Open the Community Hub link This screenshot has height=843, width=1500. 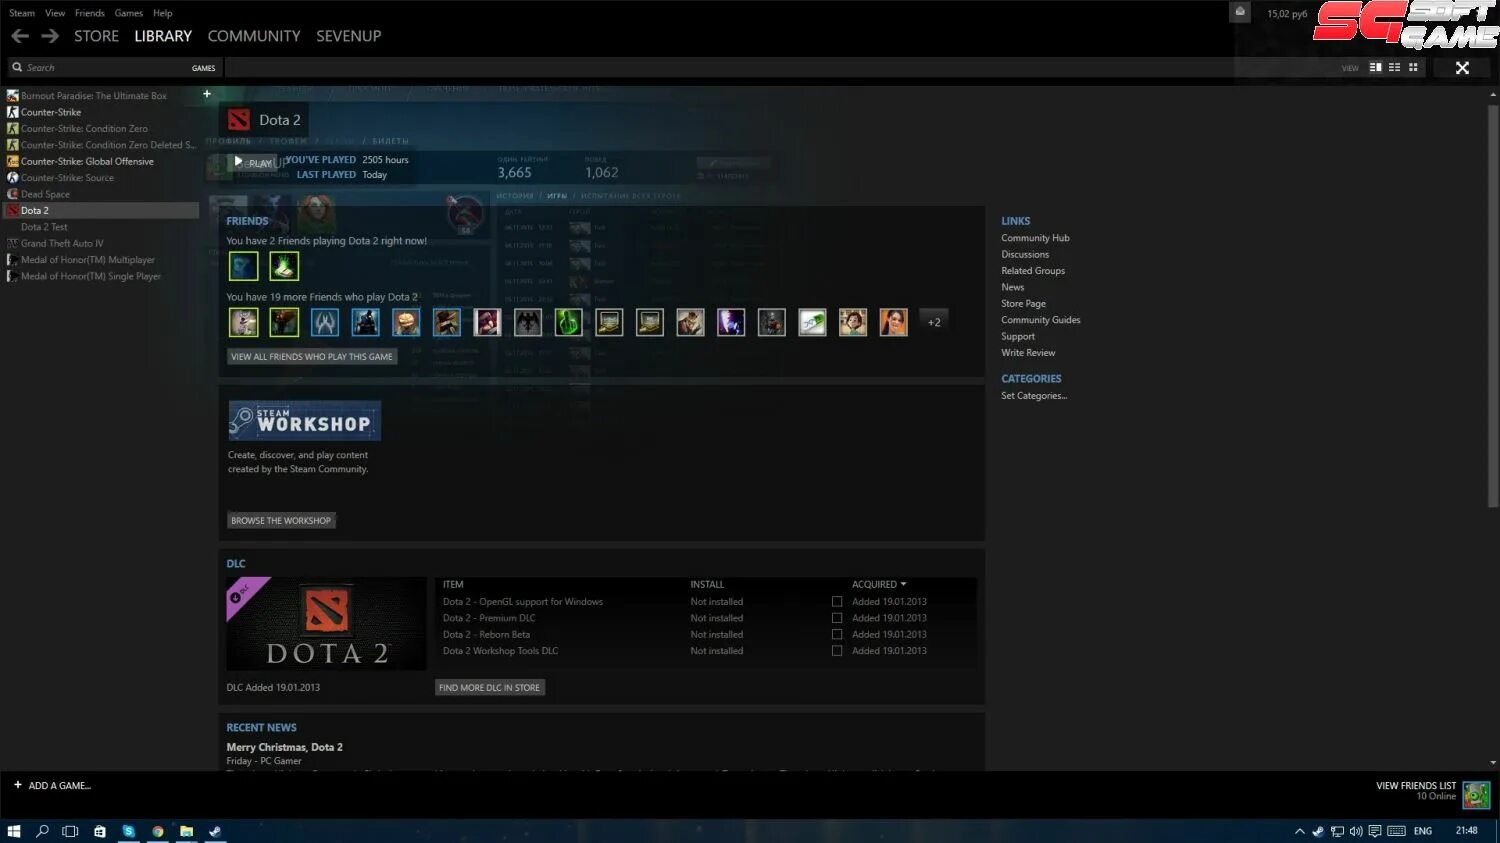tap(1035, 238)
